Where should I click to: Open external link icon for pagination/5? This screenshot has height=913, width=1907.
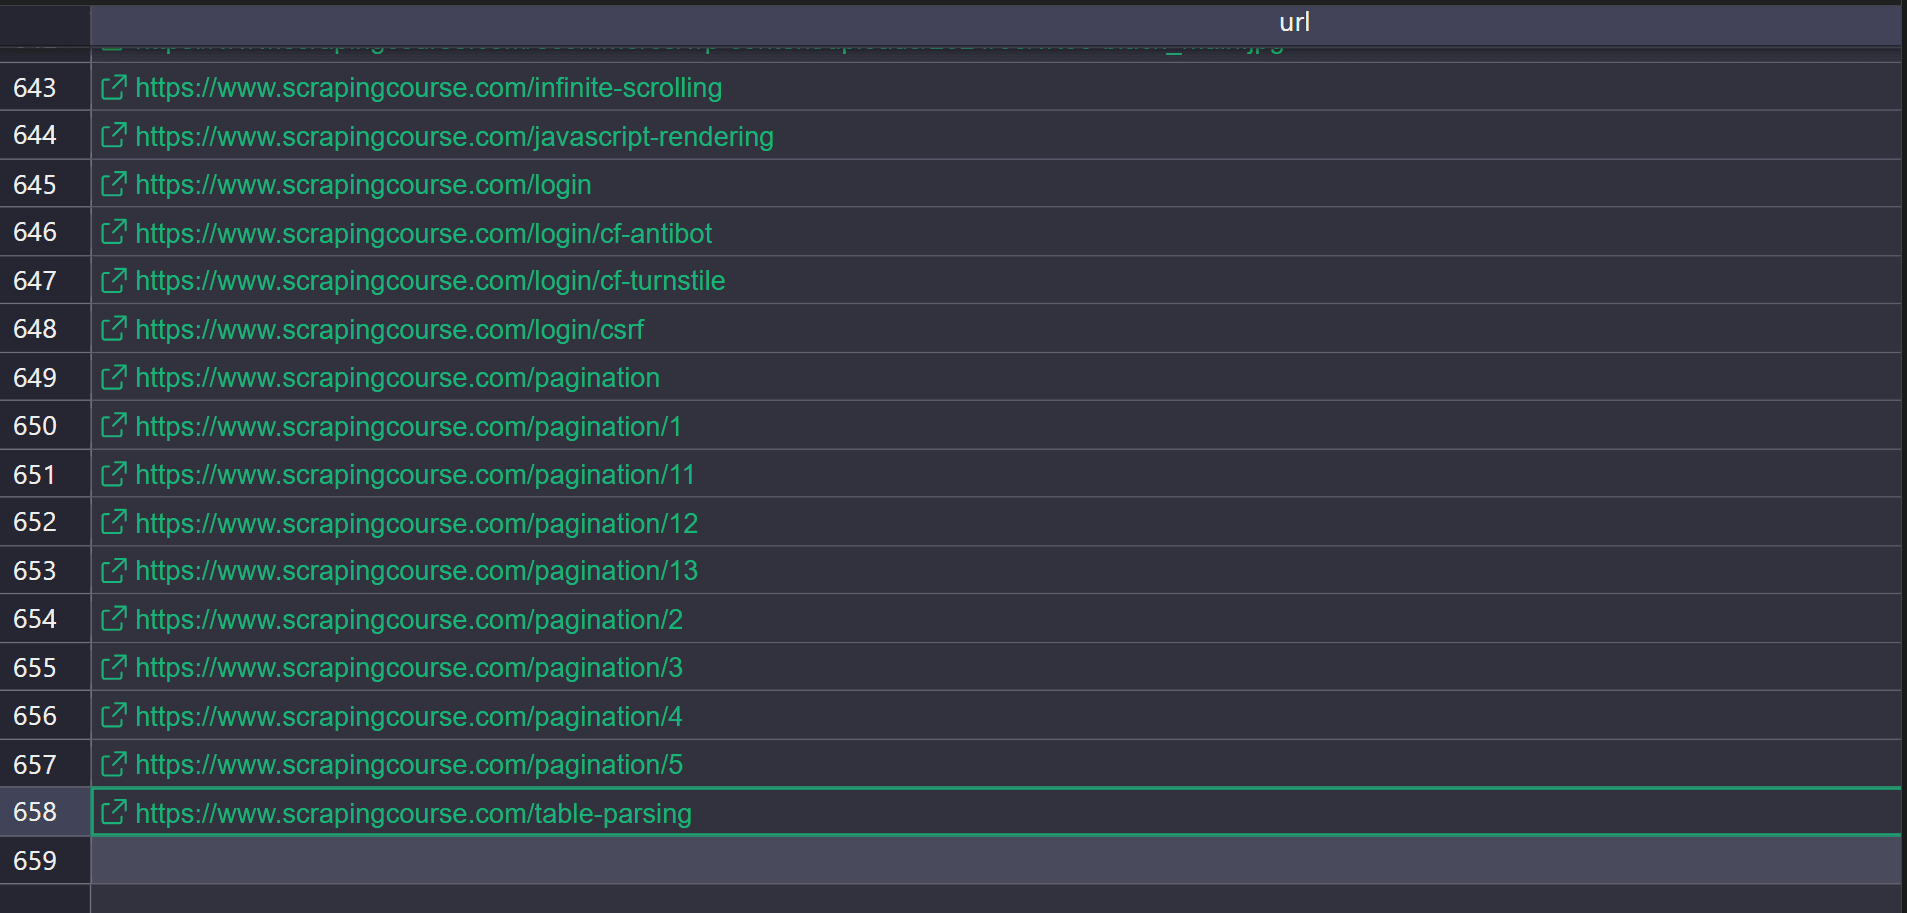(114, 764)
